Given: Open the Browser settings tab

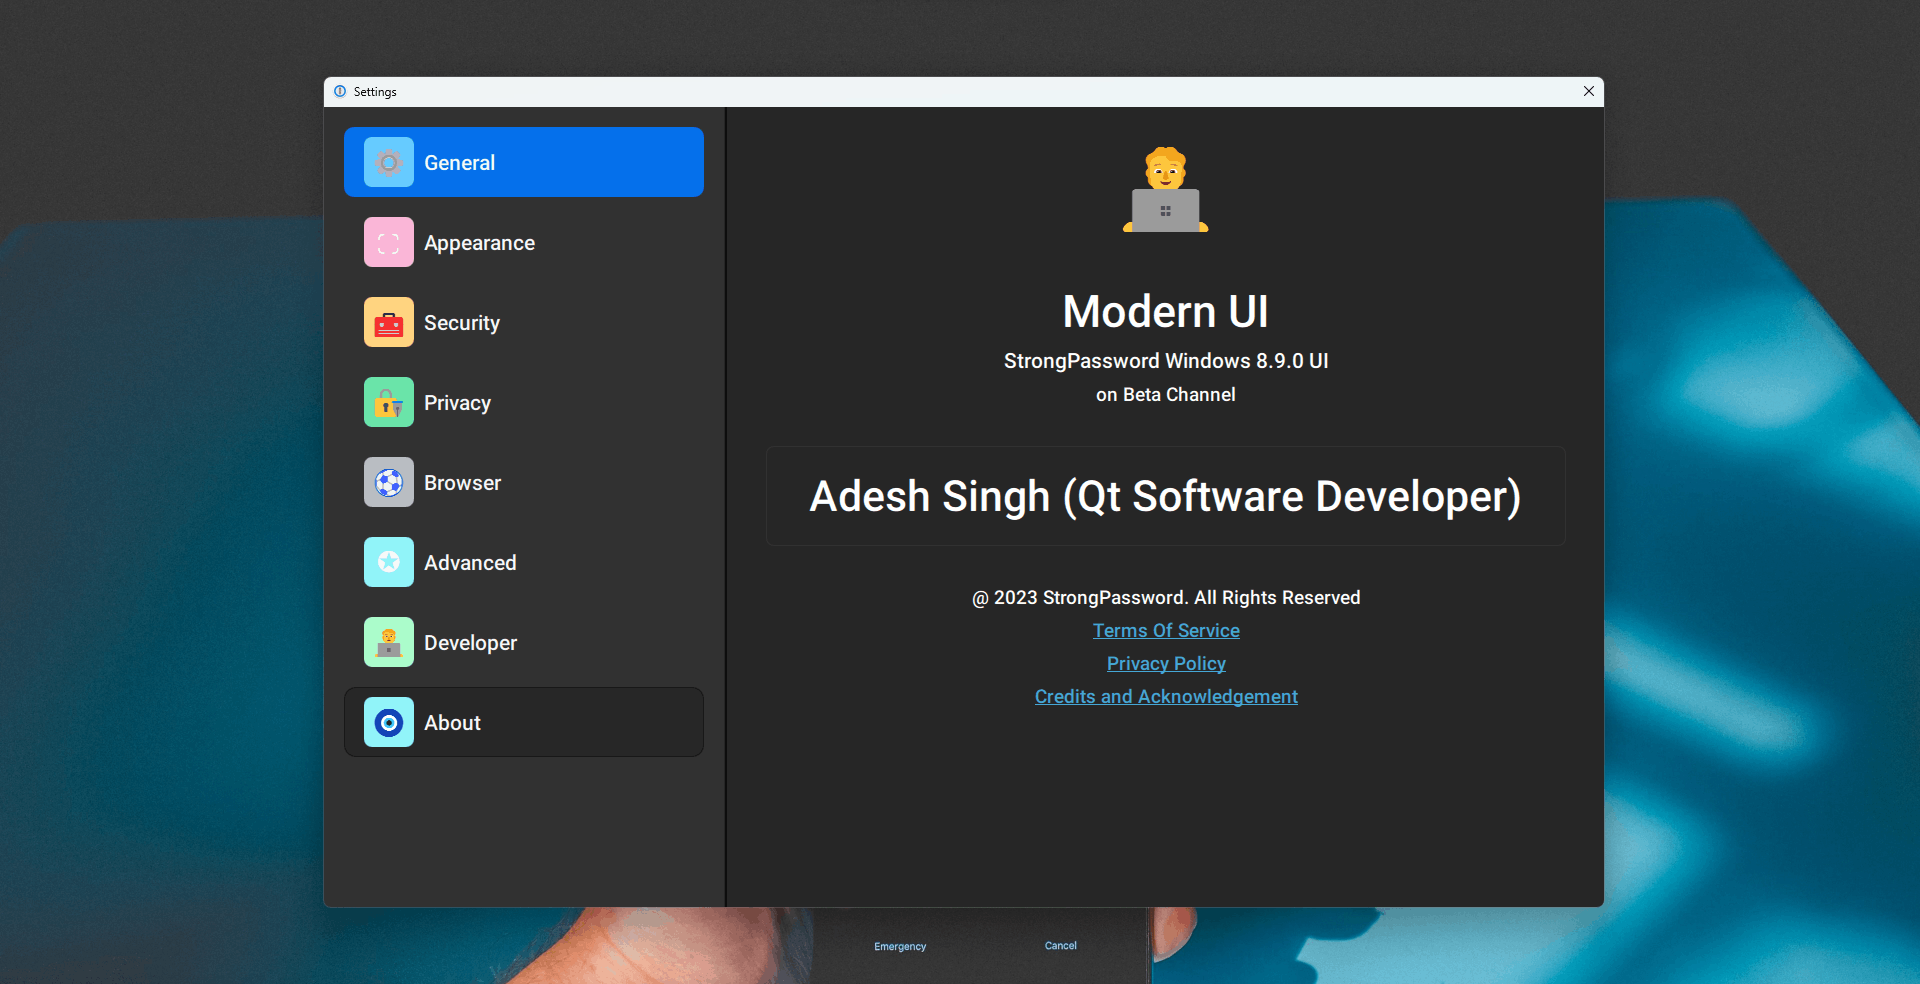Looking at the screenshot, I should point(524,482).
